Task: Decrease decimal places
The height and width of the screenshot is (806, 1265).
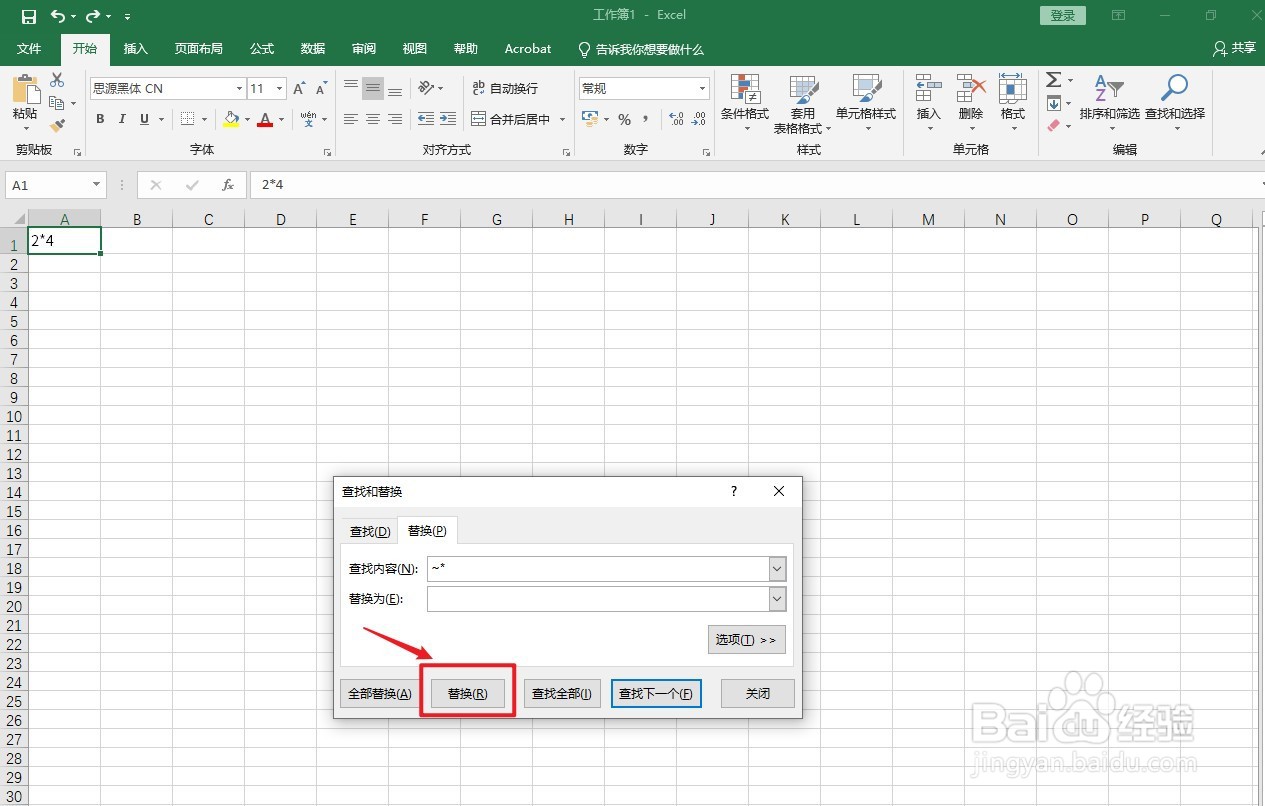Action: [698, 119]
